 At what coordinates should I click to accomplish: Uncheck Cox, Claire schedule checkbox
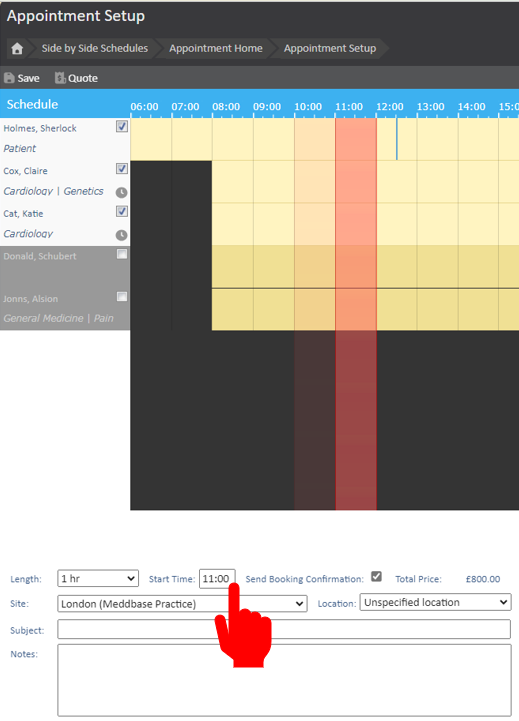coord(122,169)
